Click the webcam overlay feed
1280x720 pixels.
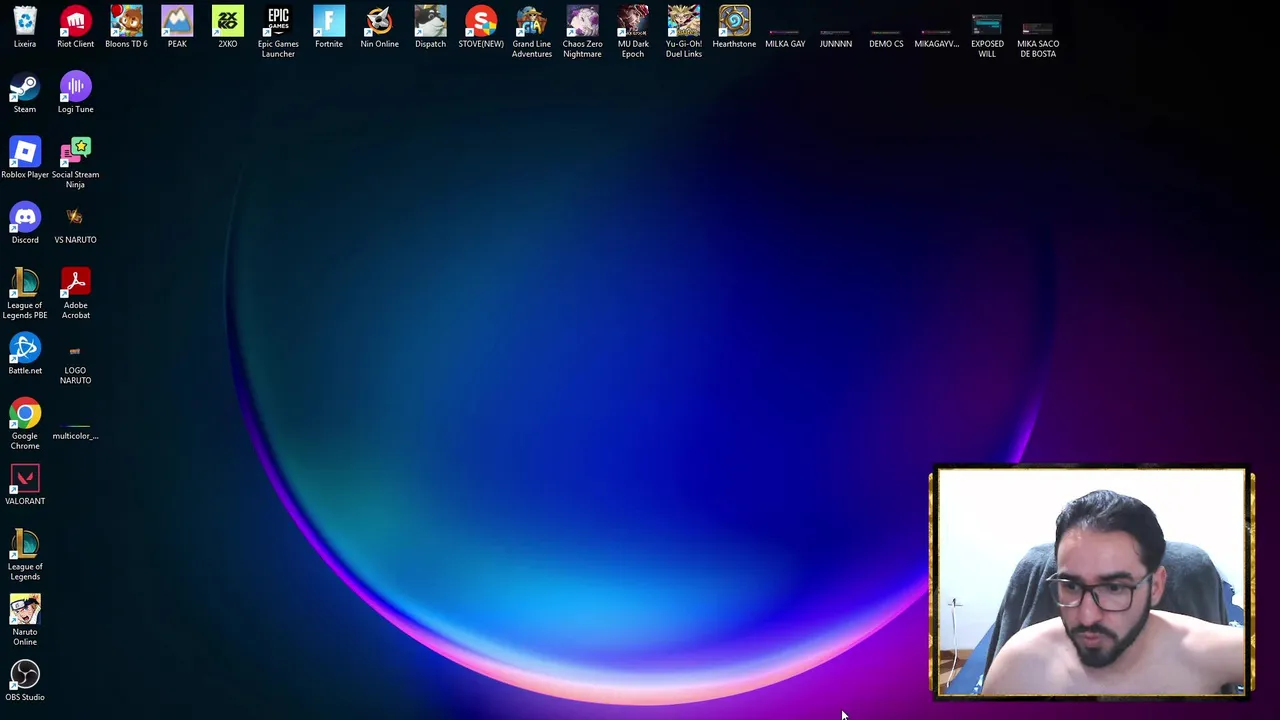[x=1092, y=581]
